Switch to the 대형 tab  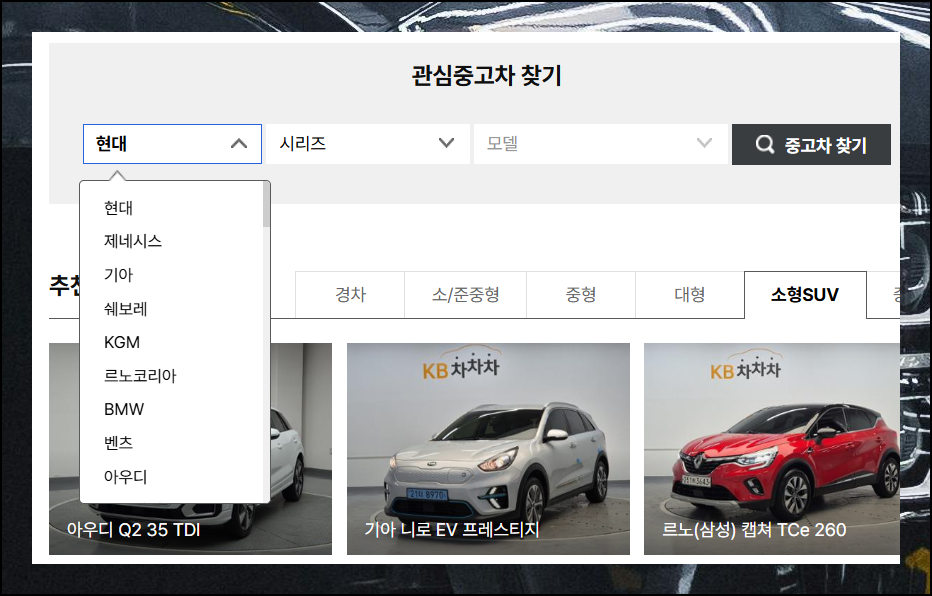689,295
